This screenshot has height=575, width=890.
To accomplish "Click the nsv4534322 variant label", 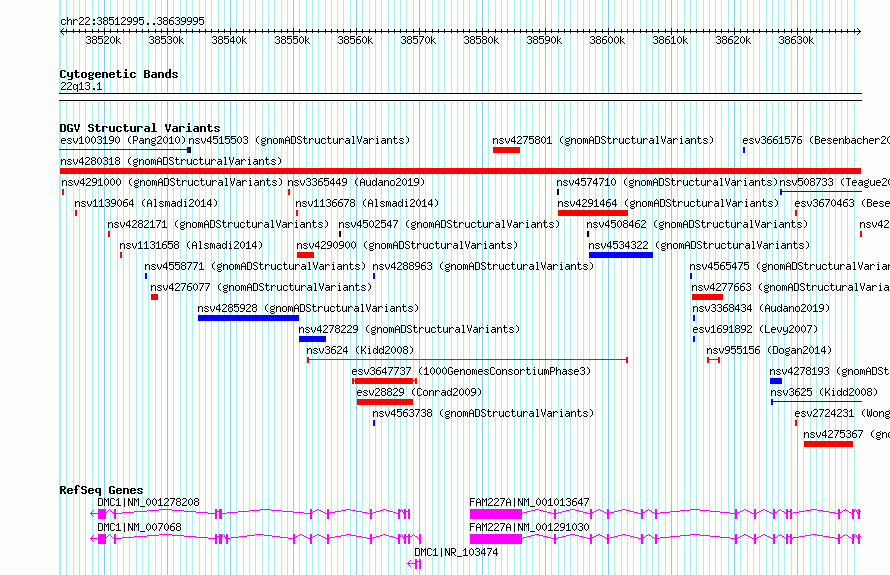I will click(x=699, y=245).
